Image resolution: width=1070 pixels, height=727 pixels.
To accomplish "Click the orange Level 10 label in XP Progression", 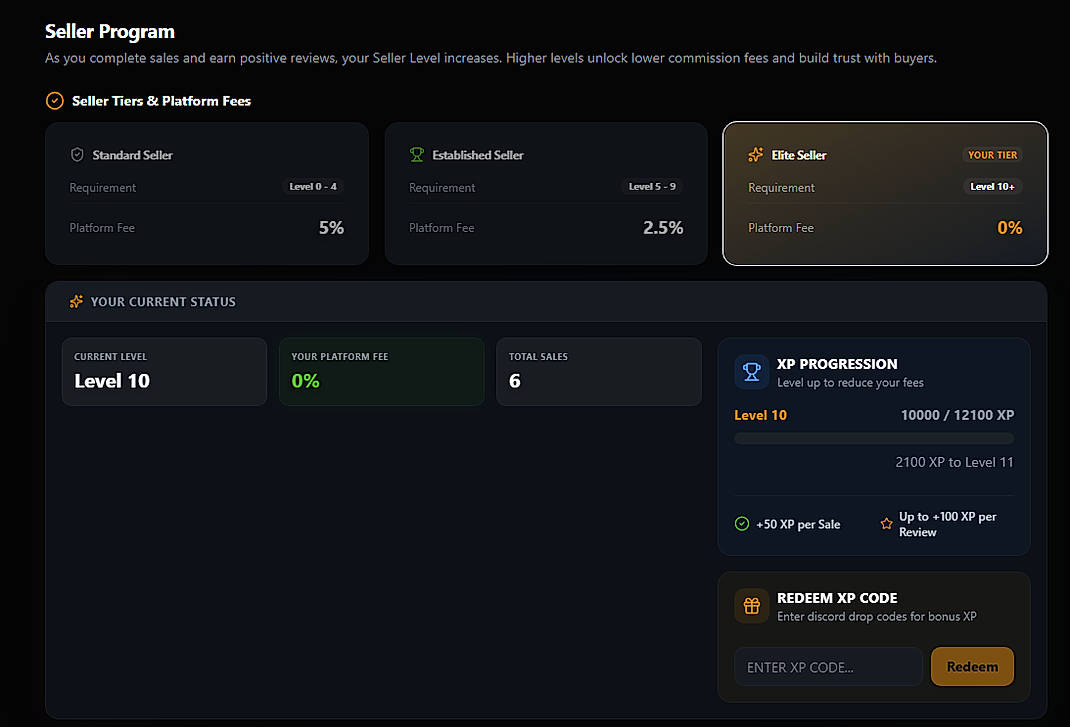I will click(x=760, y=415).
